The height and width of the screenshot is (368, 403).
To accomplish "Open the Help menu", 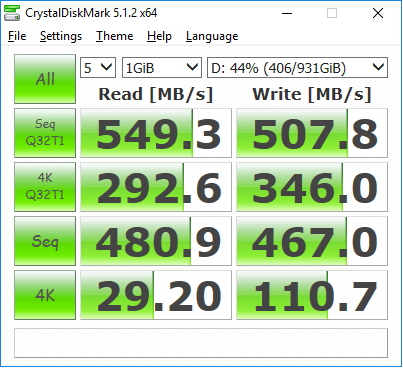I will [159, 36].
